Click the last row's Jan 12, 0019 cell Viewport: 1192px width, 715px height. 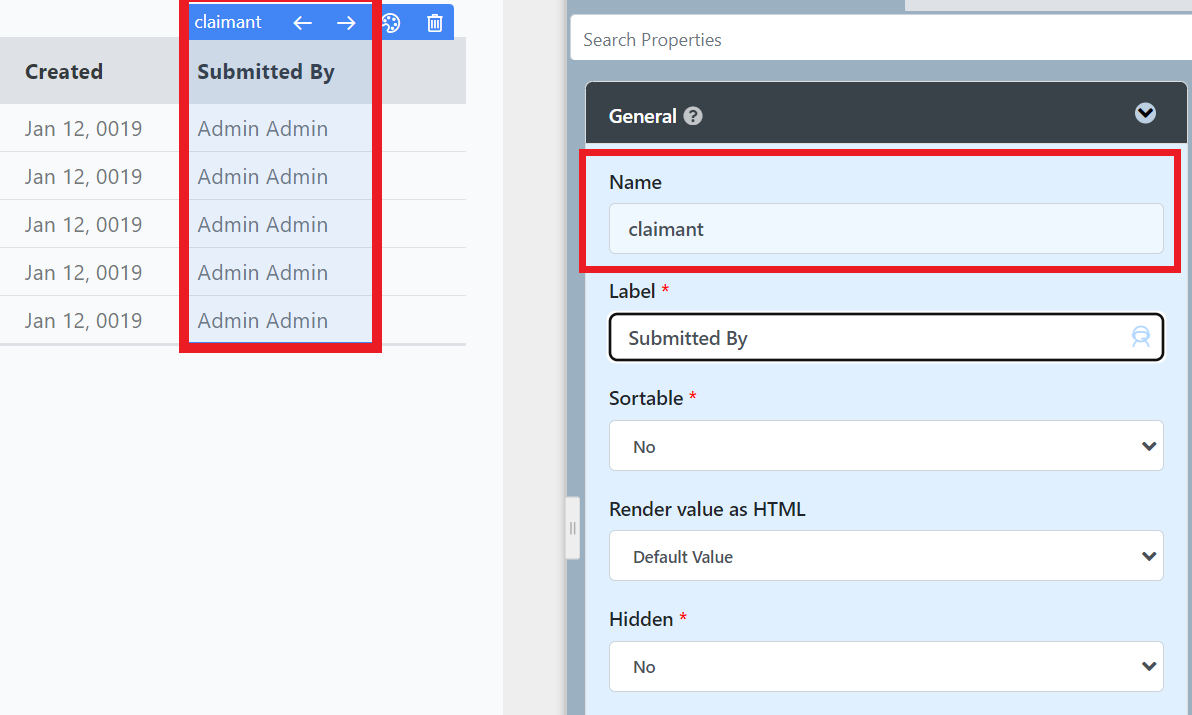(x=84, y=321)
